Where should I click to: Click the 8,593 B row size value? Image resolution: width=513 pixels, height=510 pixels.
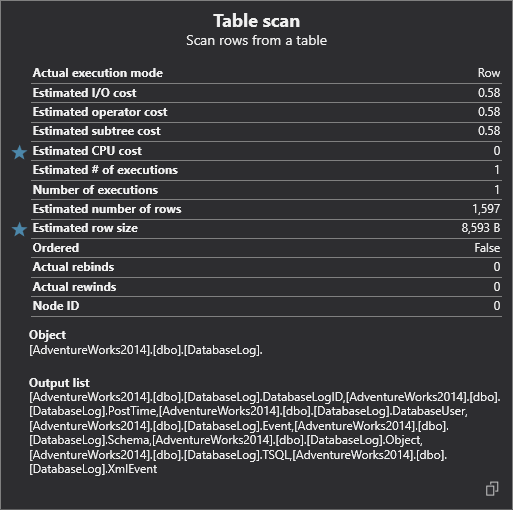coord(481,228)
